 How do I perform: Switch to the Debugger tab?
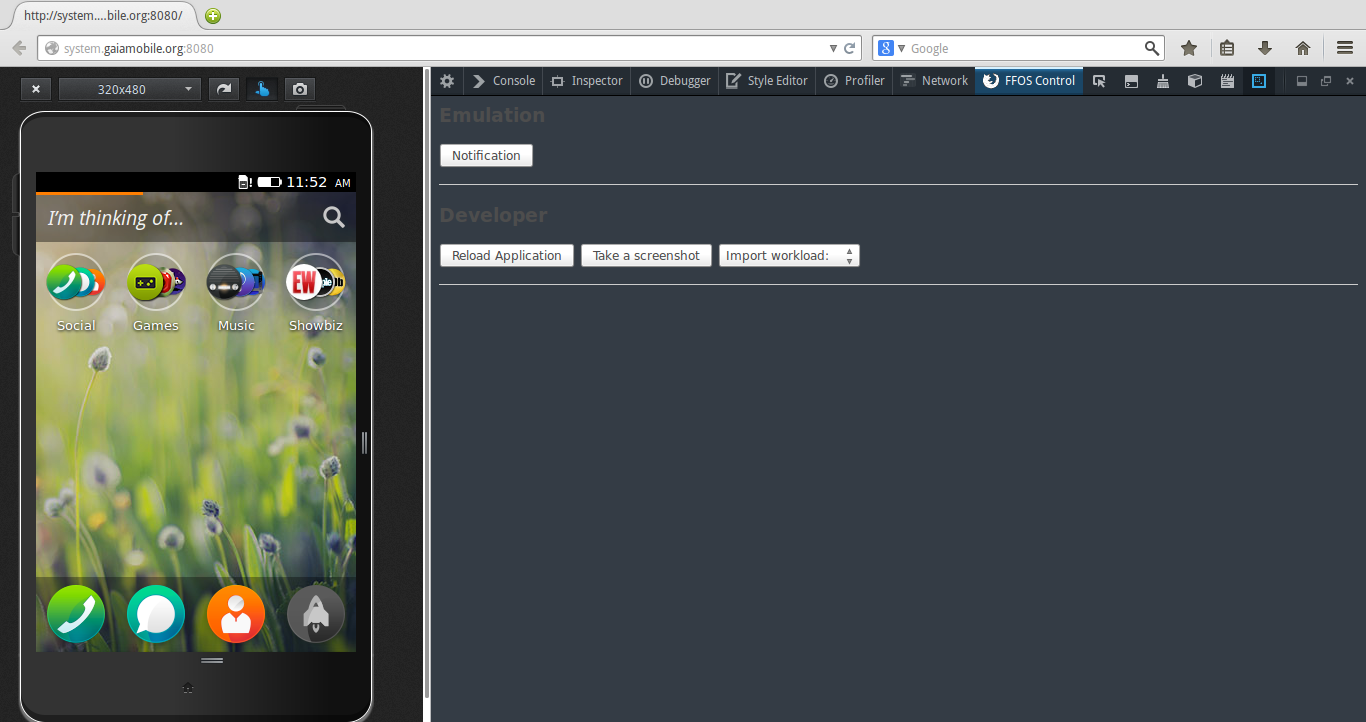coord(674,81)
